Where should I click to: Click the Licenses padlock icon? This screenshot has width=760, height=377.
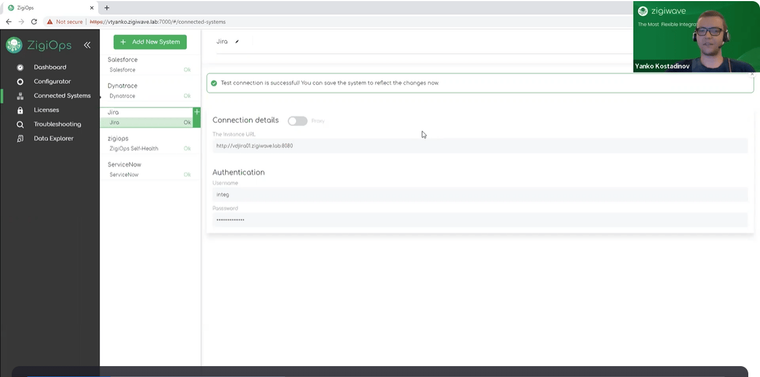20,110
